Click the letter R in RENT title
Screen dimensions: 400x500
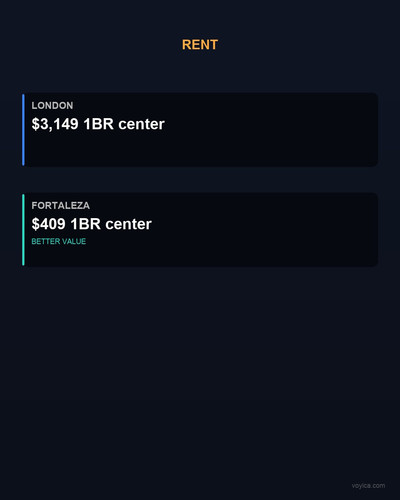[x=186, y=45]
